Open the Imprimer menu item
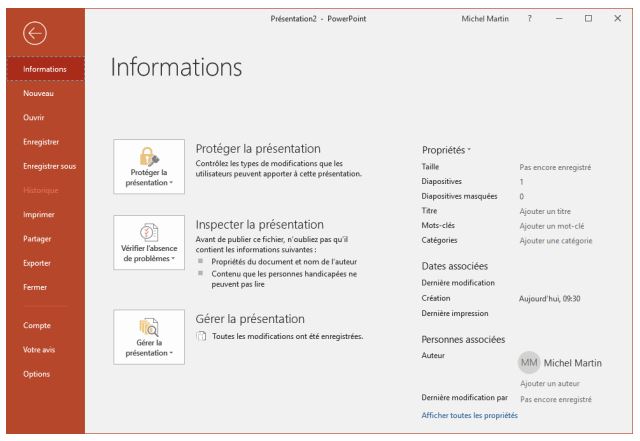 pos(40,214)
